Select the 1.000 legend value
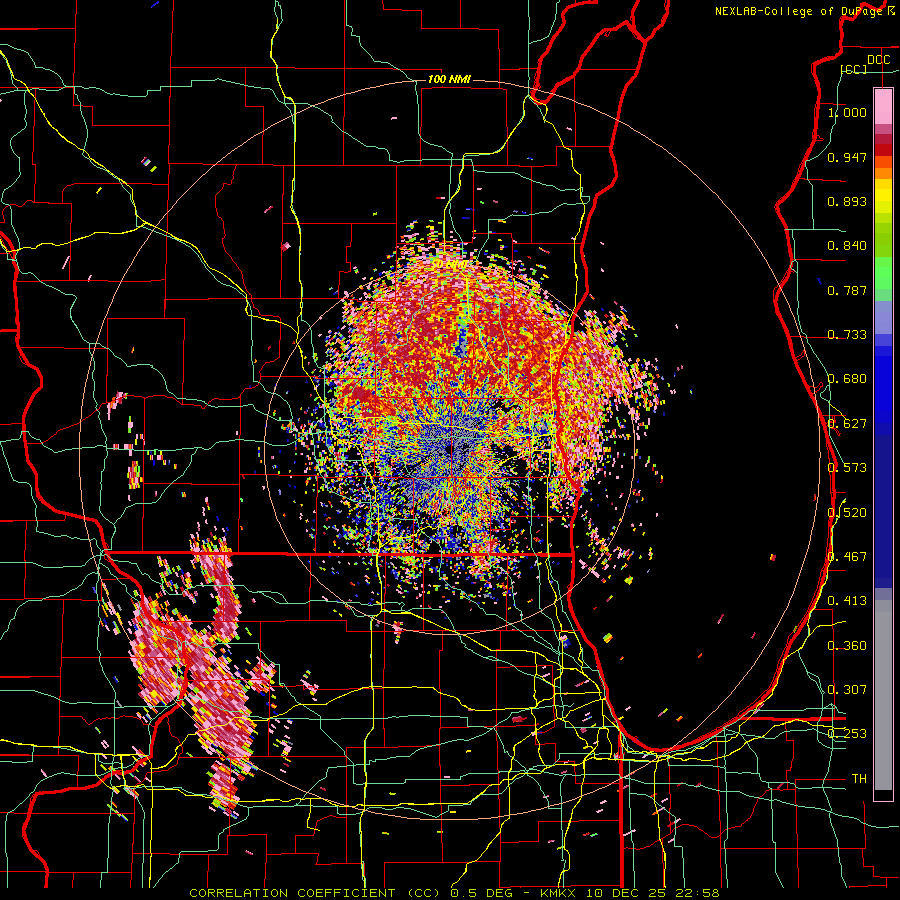The image size is (900, 900). pos(847,112)
